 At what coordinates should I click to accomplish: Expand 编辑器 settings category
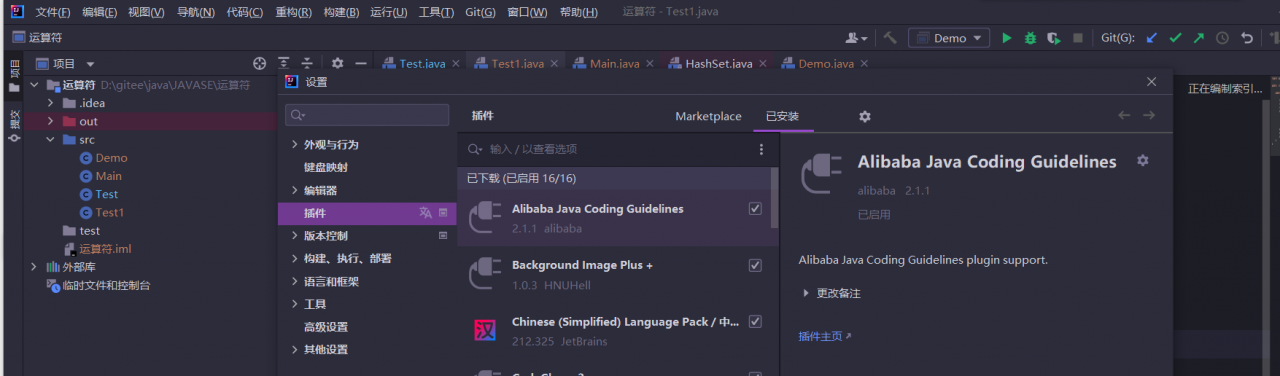pos(294,190)
